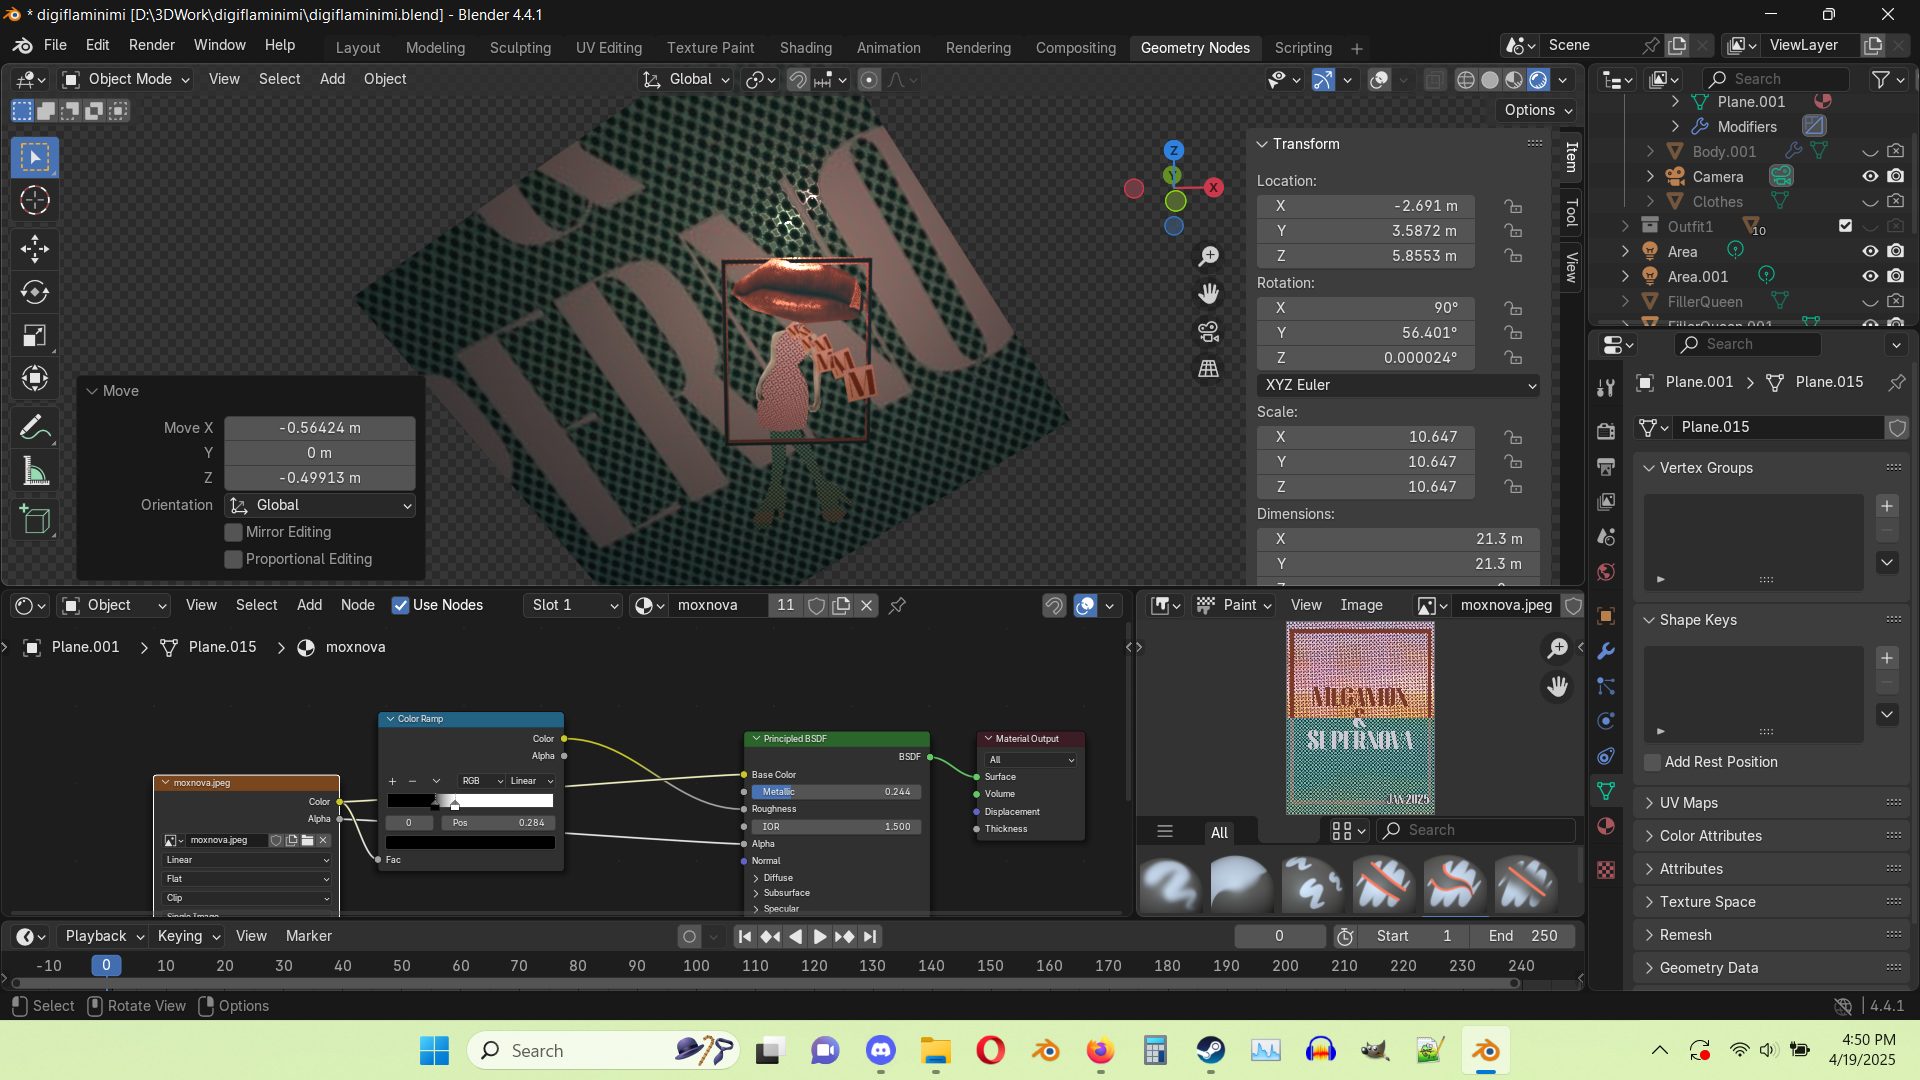Viewport: 1920px width, 1080px height.
Task: Switch perspective/orthographic grid icon
Action: point(1209,368)
